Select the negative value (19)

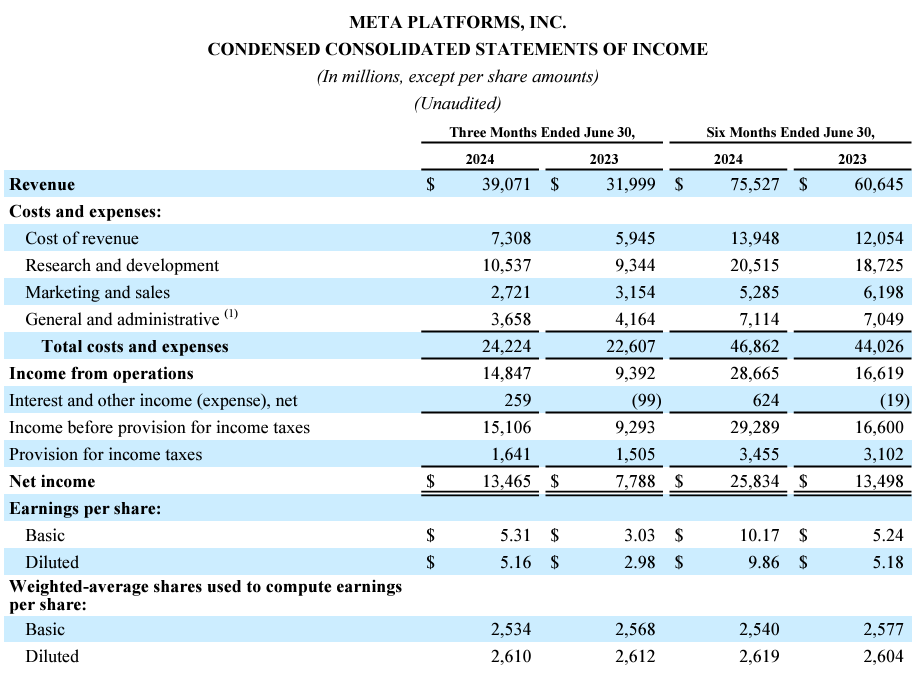pos(895,401)
